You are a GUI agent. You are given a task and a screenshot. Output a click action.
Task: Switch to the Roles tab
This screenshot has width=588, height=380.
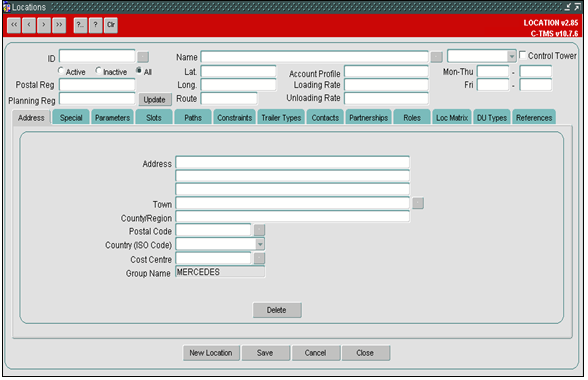click(x=412, y=118)
